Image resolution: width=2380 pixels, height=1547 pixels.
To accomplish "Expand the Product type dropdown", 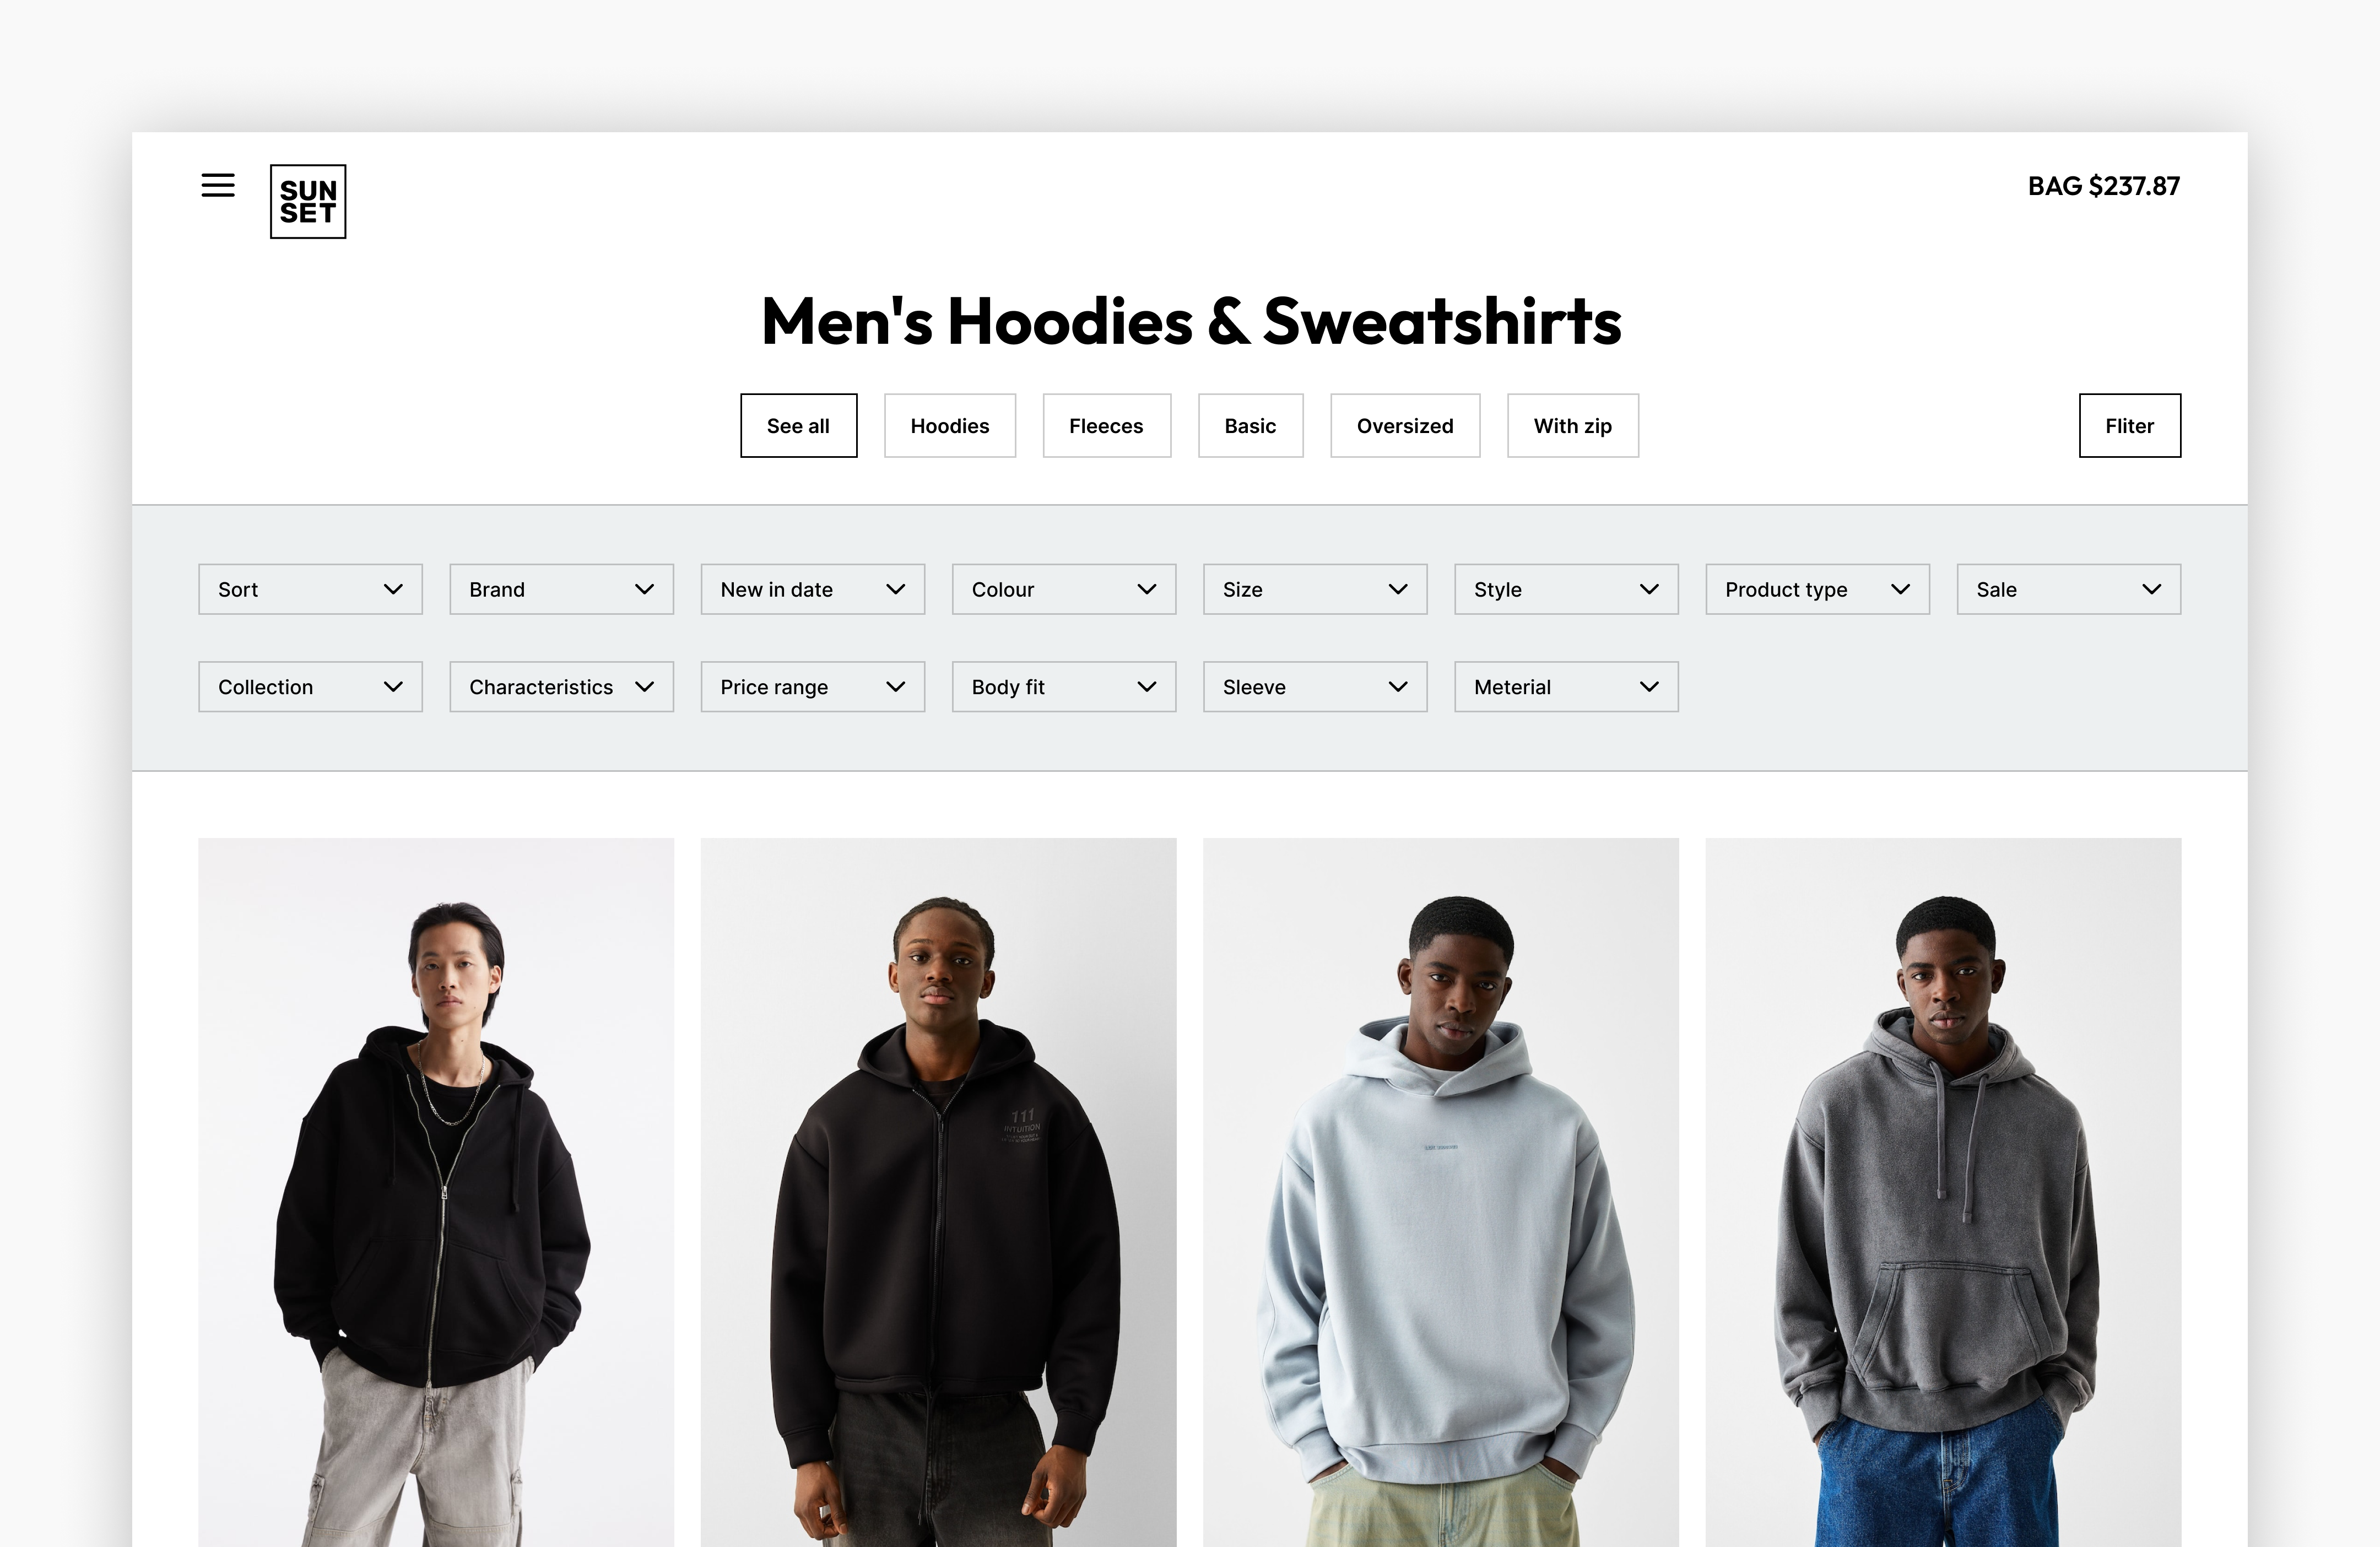I will [x=1817, y=589].
